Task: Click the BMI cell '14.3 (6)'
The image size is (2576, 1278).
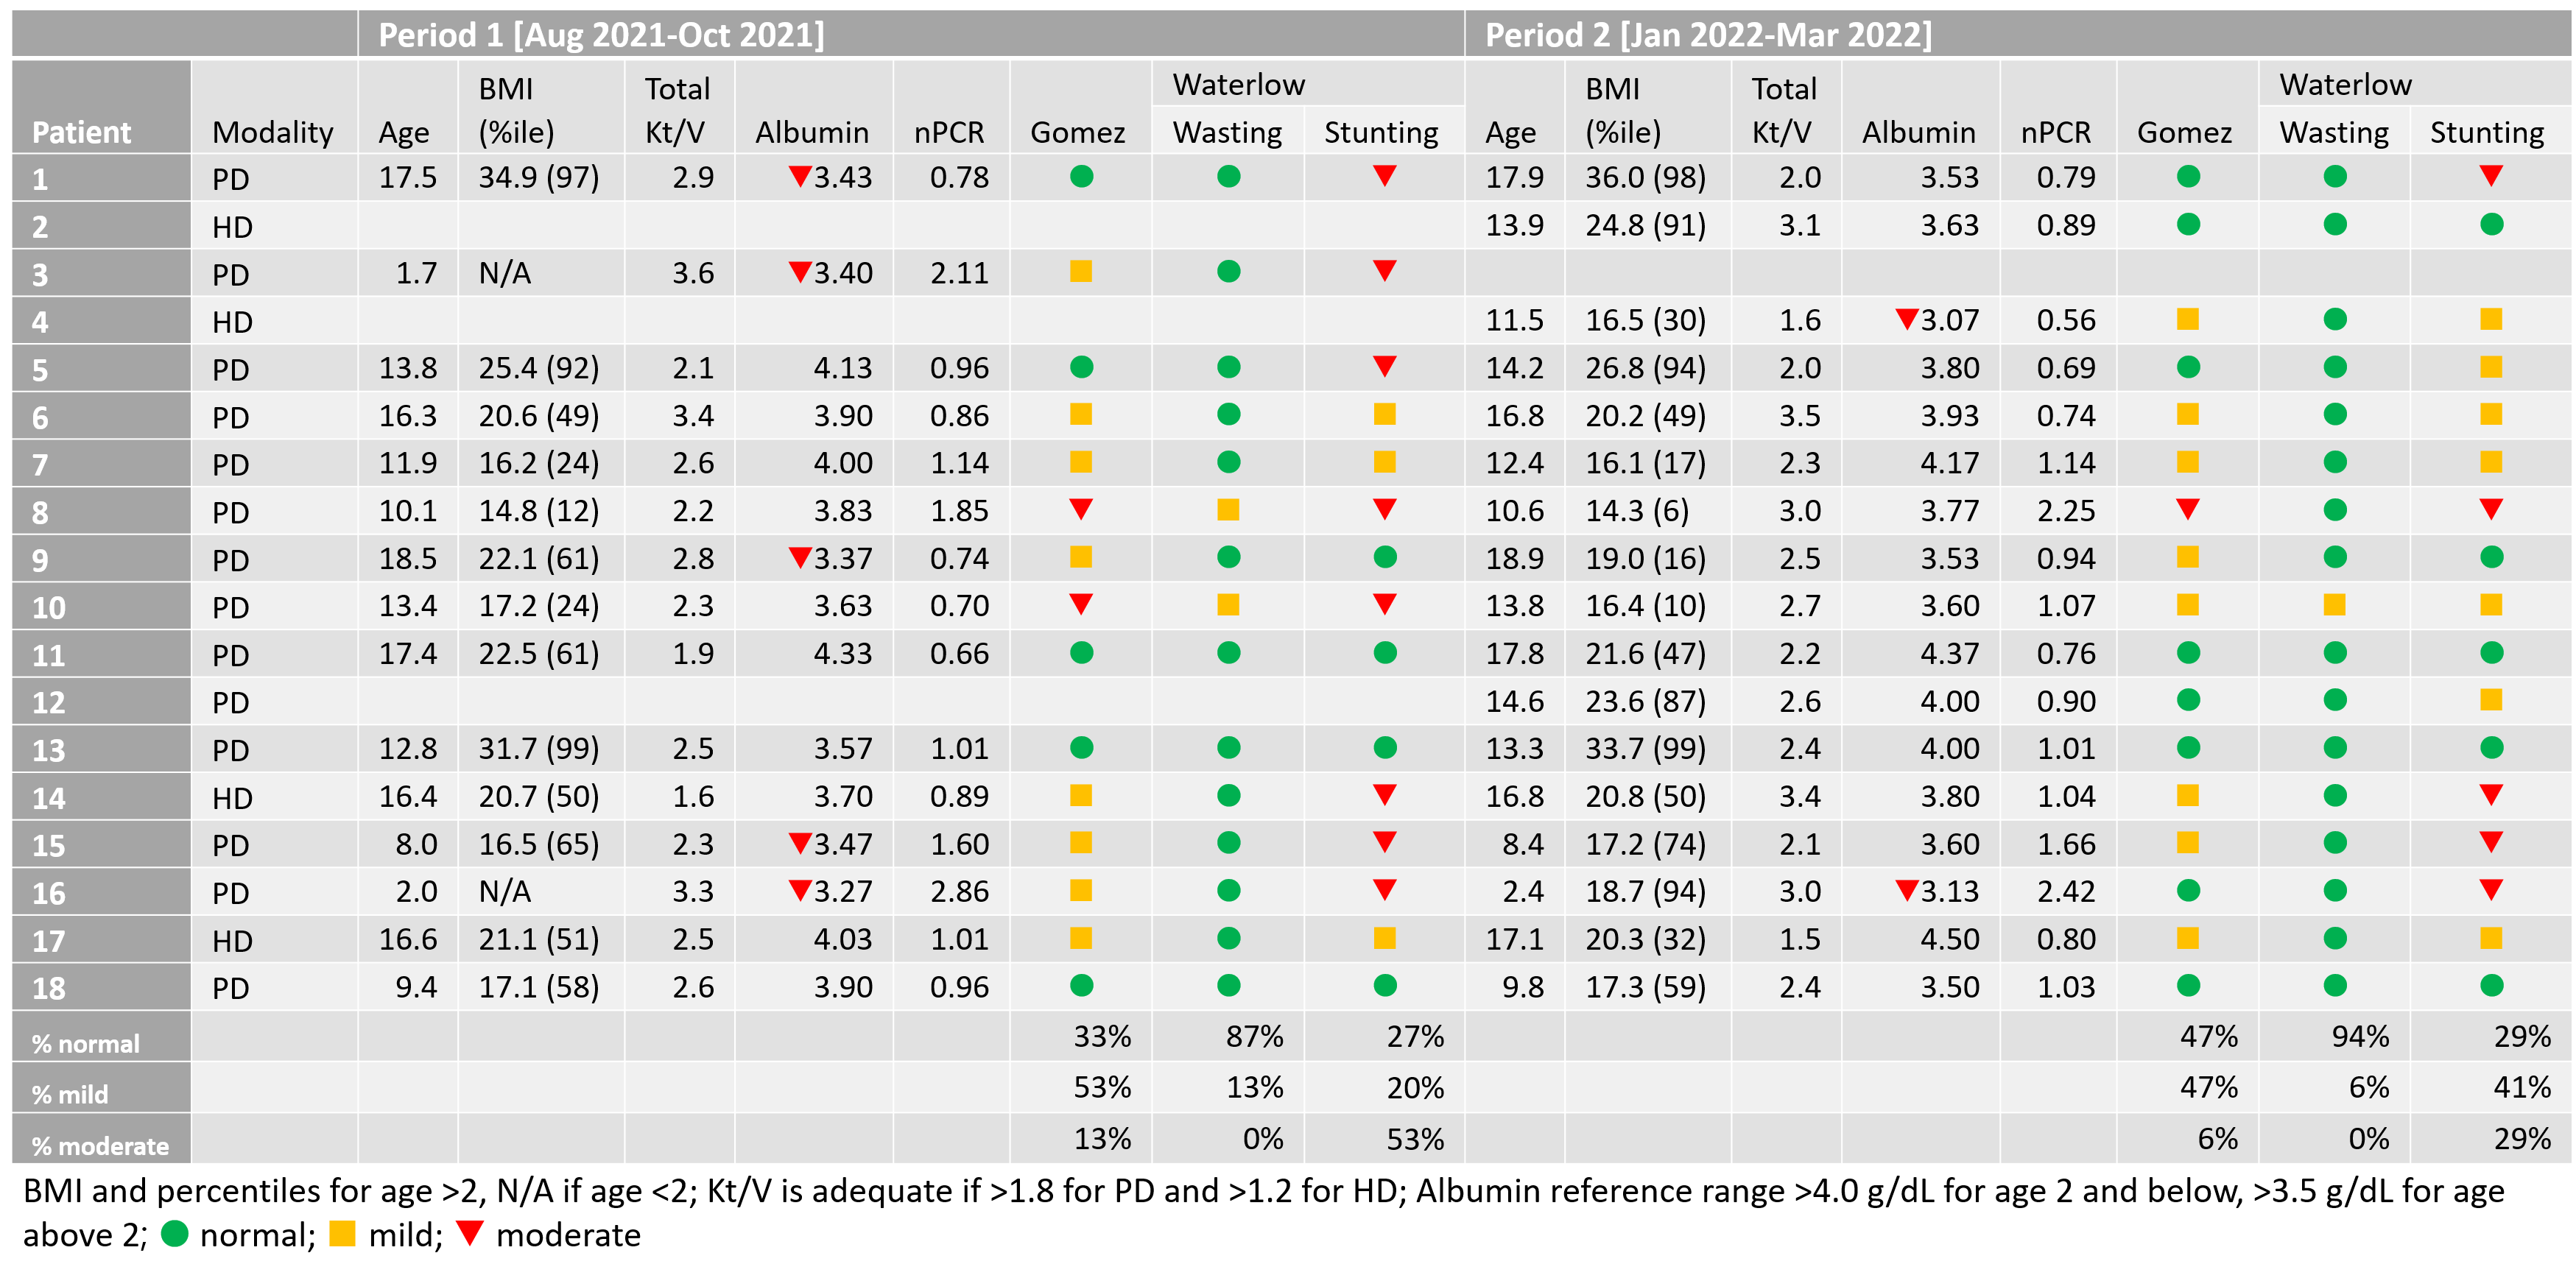Action: click(x=1637, y=511)
